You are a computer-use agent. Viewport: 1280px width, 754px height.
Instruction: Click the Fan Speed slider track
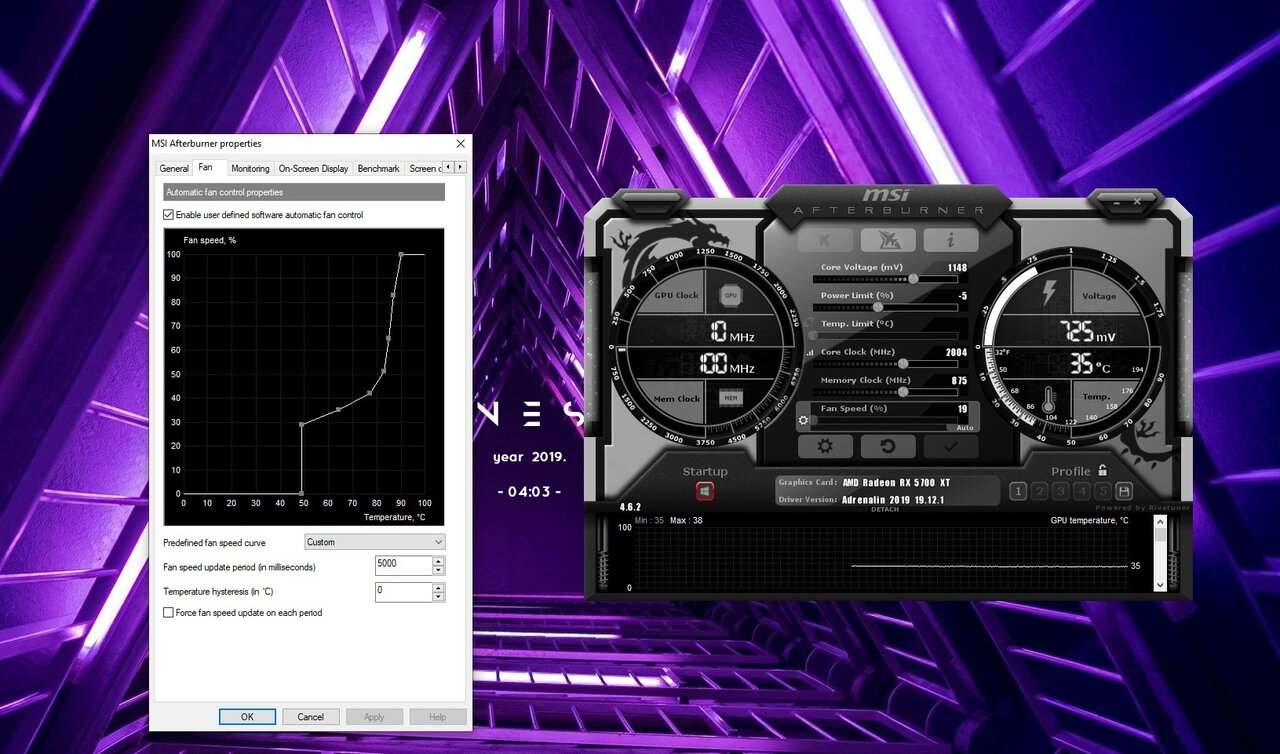[x=889, y=421]
